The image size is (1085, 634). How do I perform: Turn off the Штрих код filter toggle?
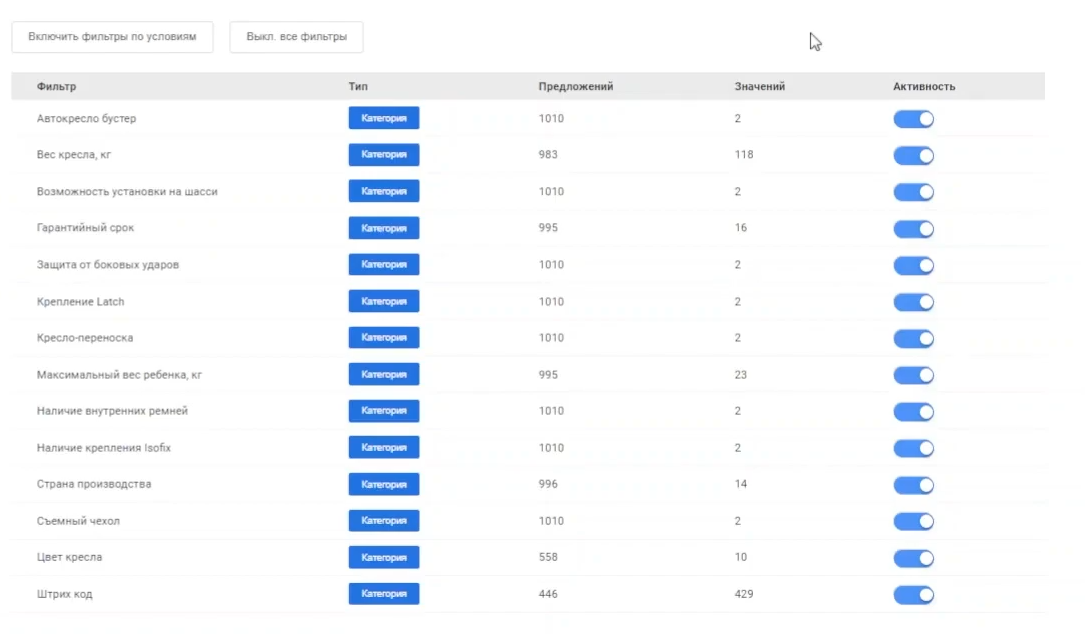(913, 595)
